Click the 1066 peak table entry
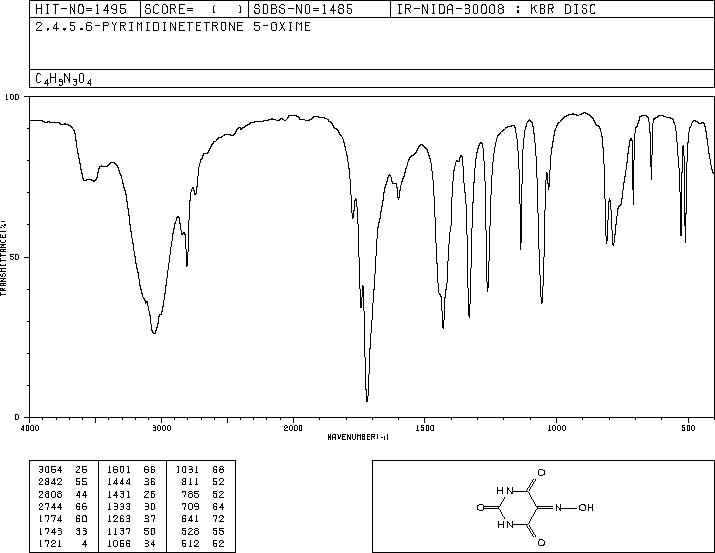The height and width of the screenshot is (553, 715). pos(119,543)
